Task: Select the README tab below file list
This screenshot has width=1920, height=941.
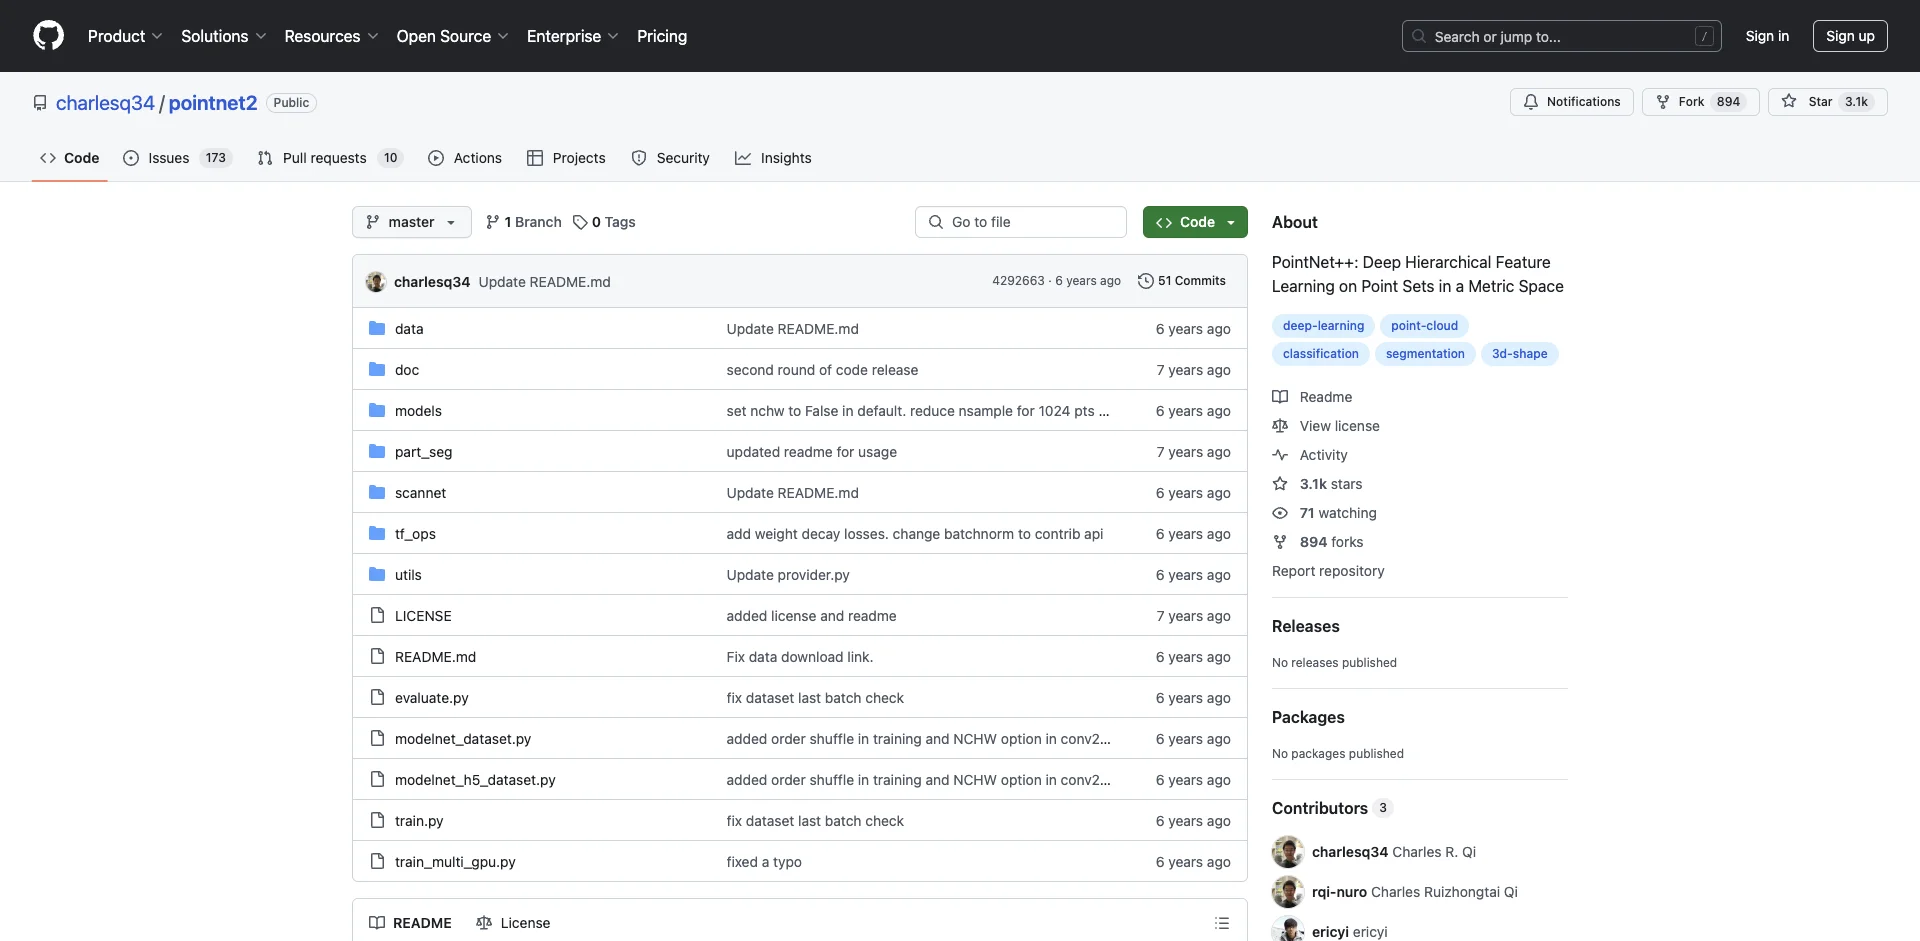Action: tap(410, 923)
